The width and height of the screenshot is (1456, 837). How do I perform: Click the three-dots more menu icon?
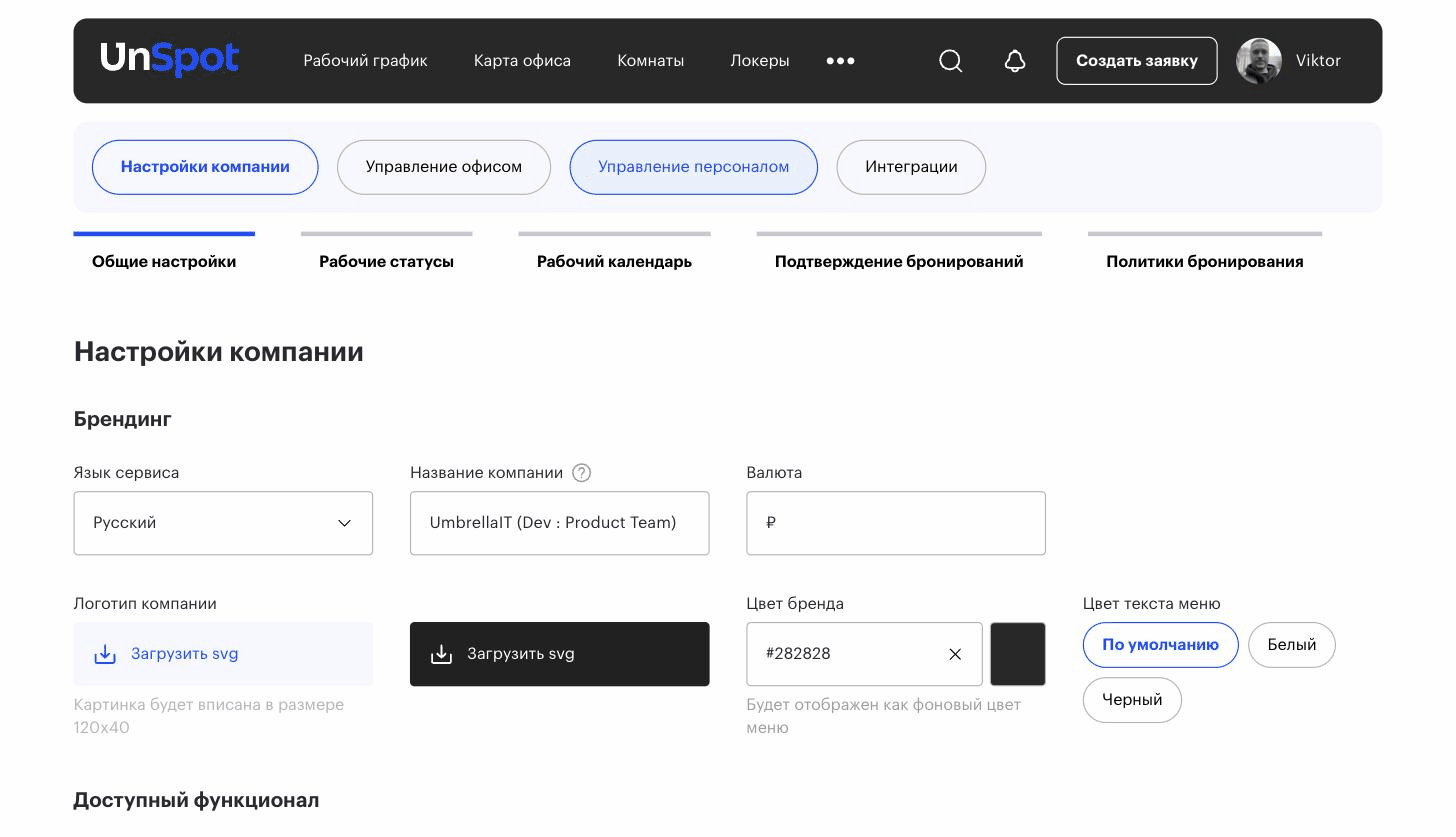[x=840, y=61]
